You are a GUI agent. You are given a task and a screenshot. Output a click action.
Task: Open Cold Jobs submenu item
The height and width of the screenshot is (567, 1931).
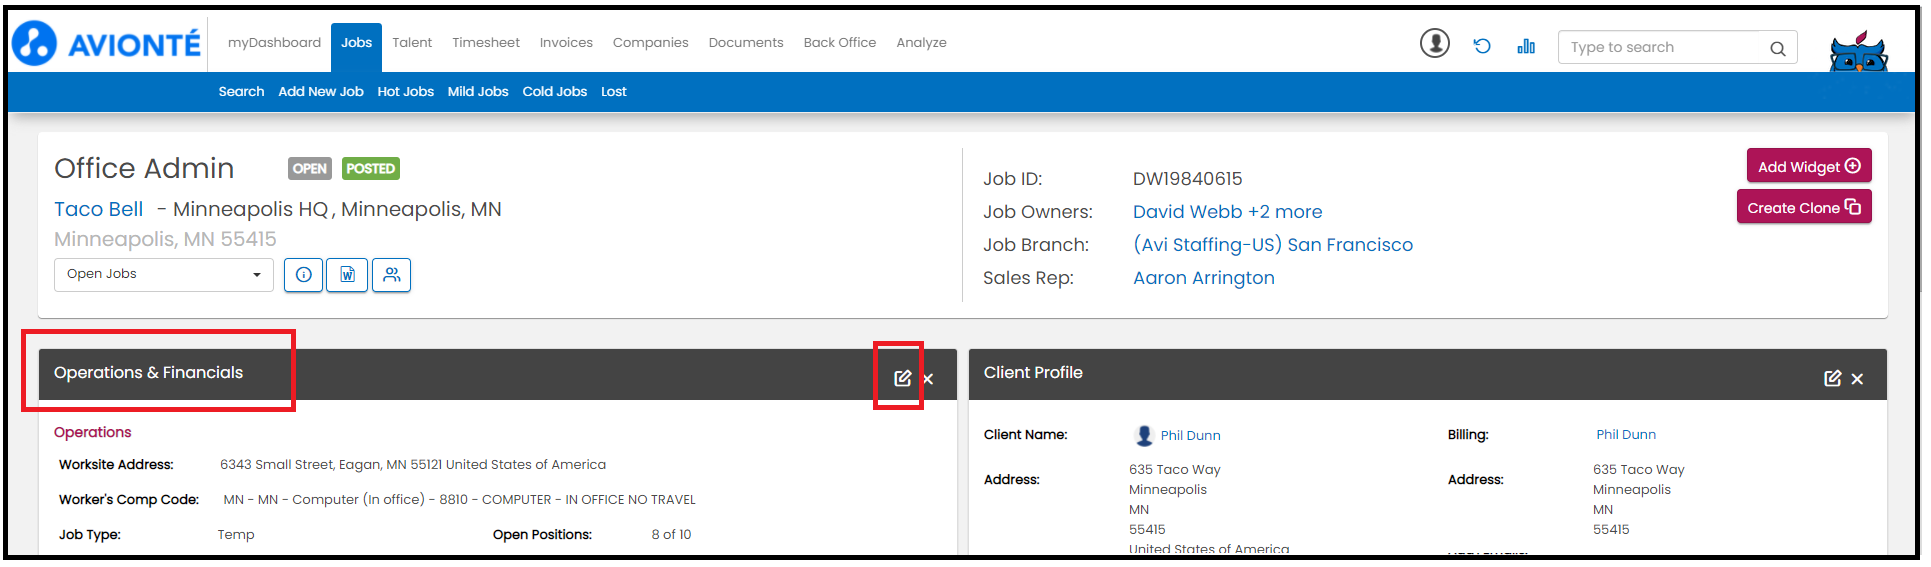[555, 92]
